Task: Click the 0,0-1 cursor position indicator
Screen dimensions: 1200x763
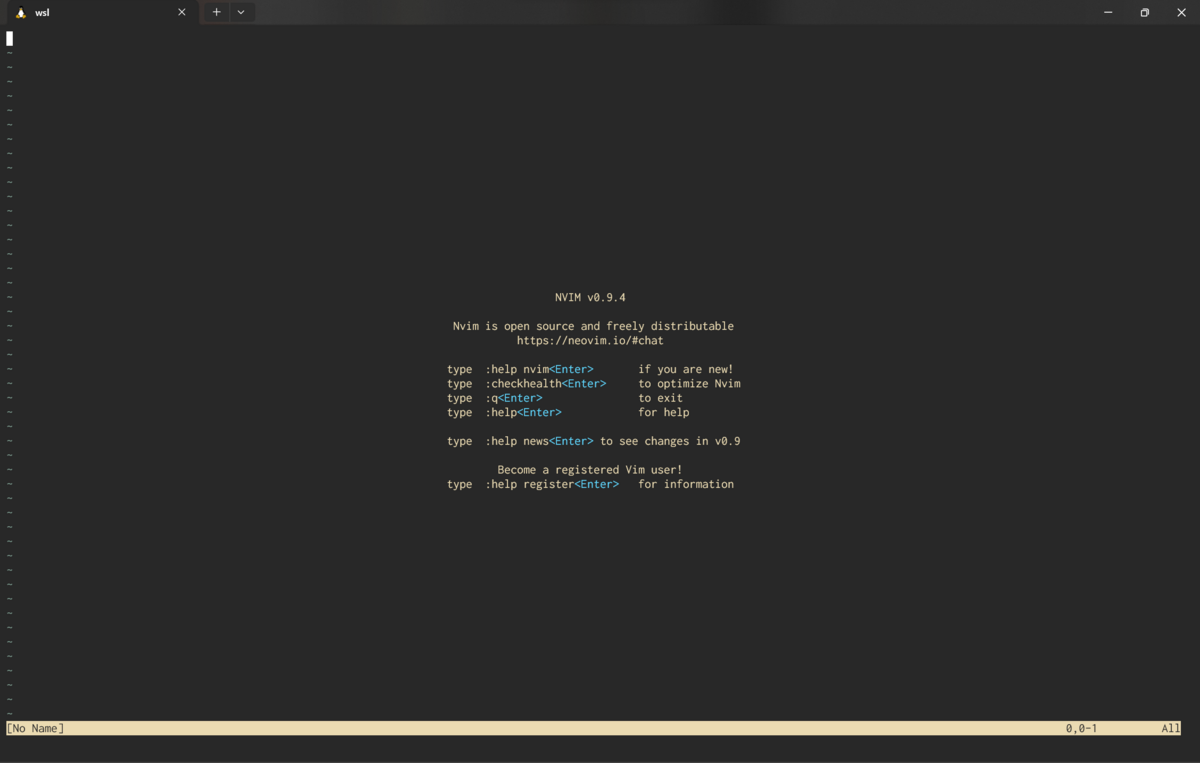Action: click(x=1081, y=728)
